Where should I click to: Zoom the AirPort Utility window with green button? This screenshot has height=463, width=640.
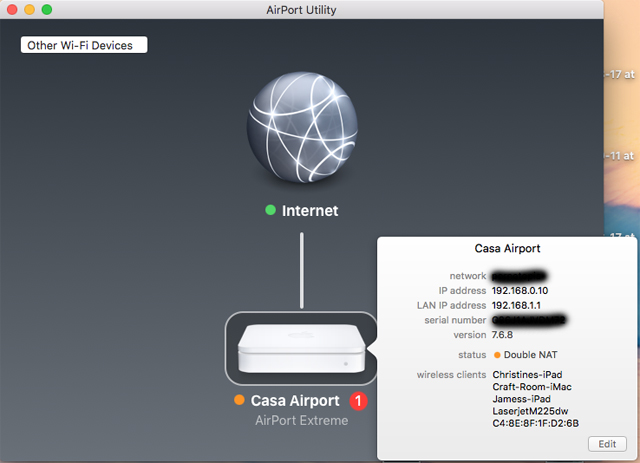(47, 9)
